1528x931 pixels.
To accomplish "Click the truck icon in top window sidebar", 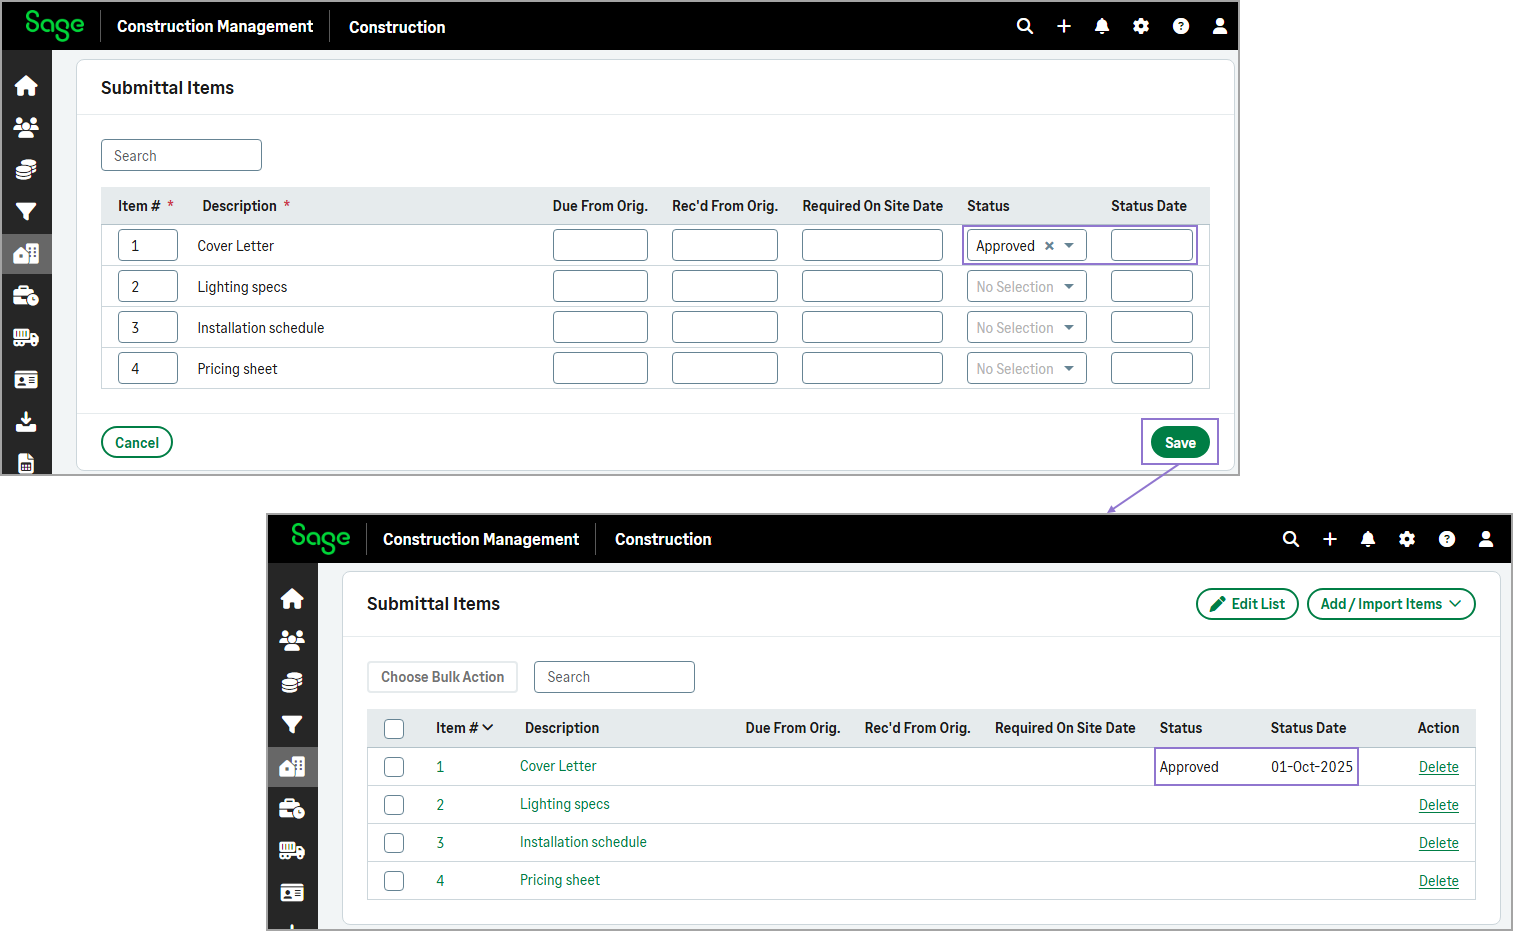I will [26, 338].
